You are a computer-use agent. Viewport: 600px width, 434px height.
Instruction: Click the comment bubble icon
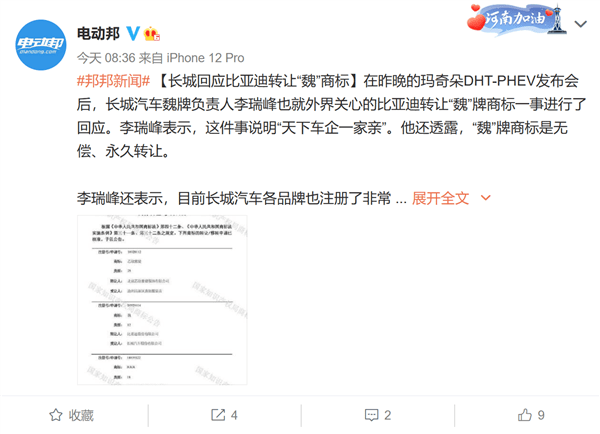(372, 415)
